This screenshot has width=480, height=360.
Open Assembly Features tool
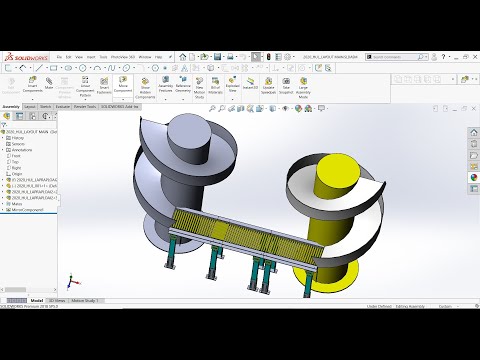pos(165,84)
